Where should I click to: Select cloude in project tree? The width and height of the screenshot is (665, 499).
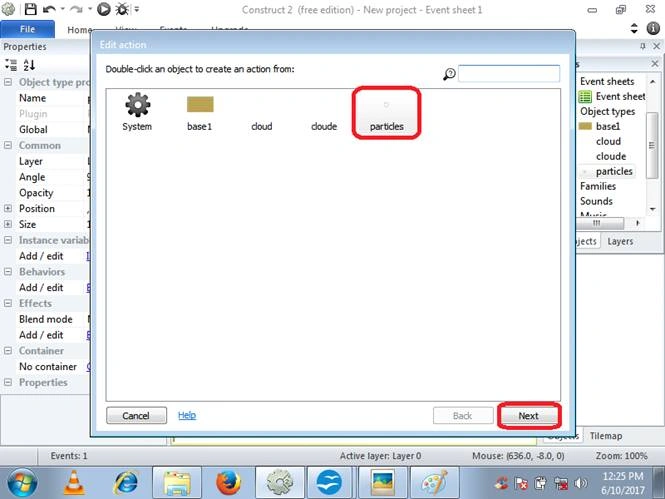(611, 156)
